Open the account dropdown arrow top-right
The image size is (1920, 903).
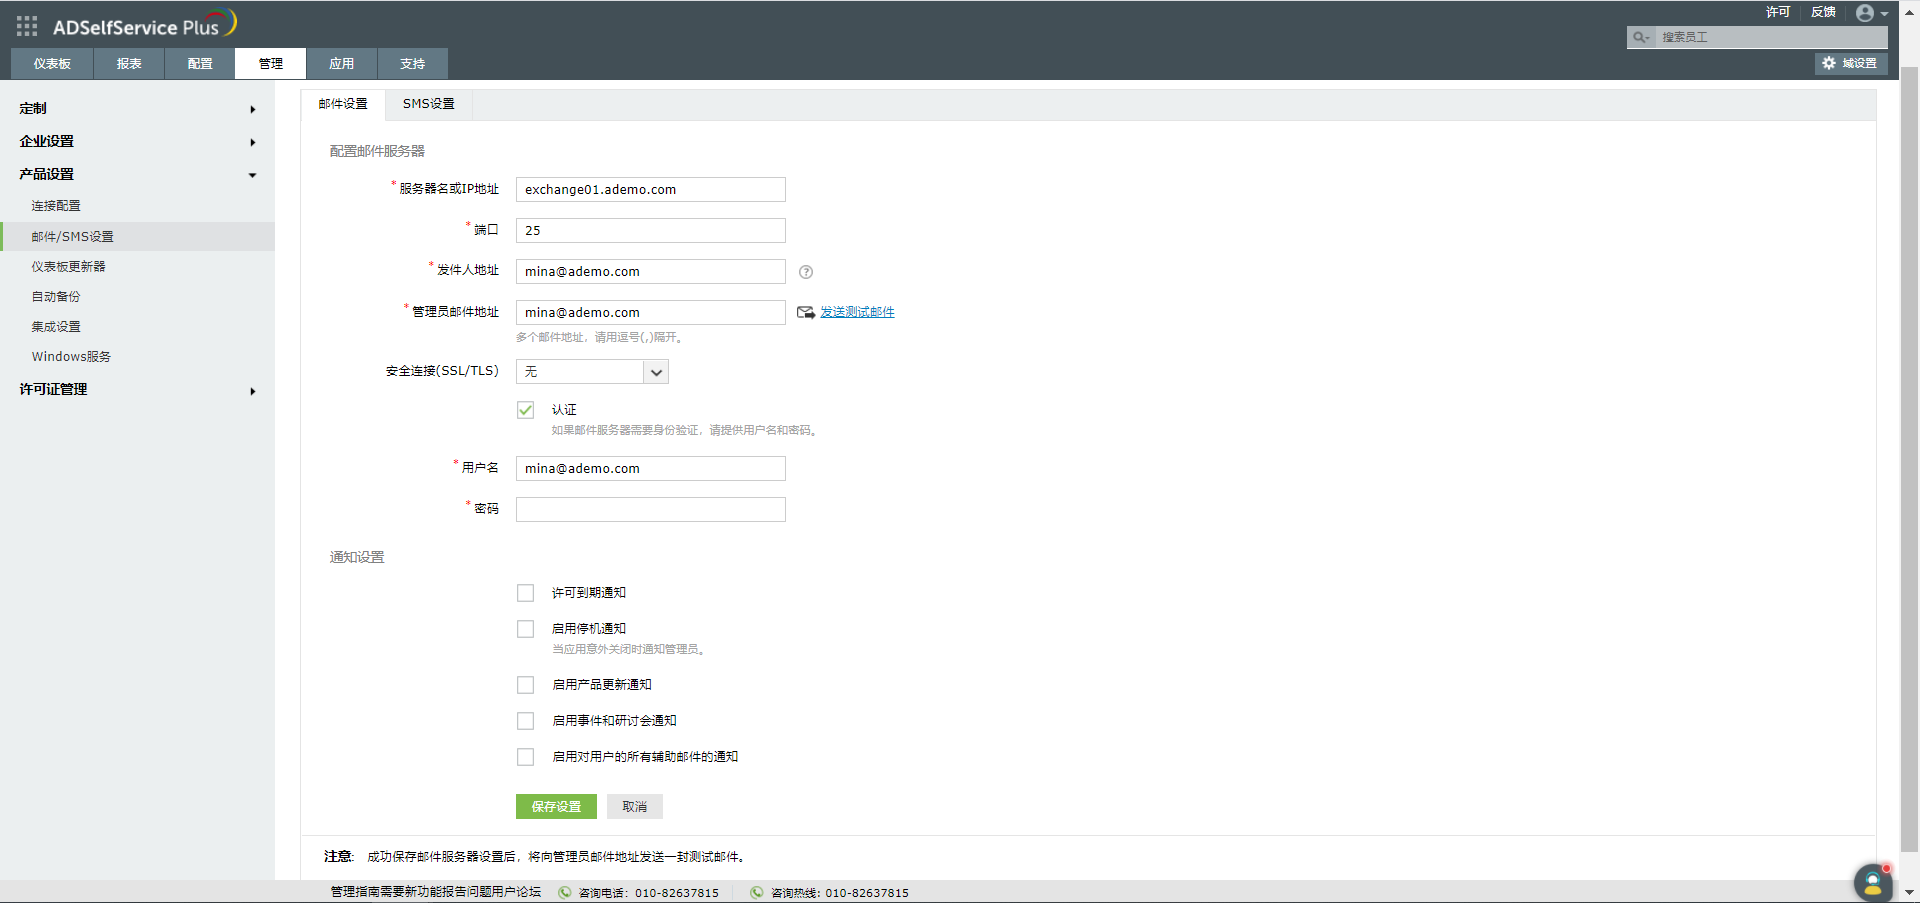pos(1884,13)
